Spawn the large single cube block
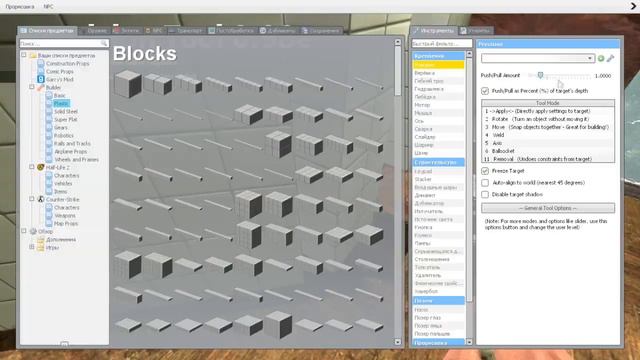The image size is (640, 360). click(128, 84)
